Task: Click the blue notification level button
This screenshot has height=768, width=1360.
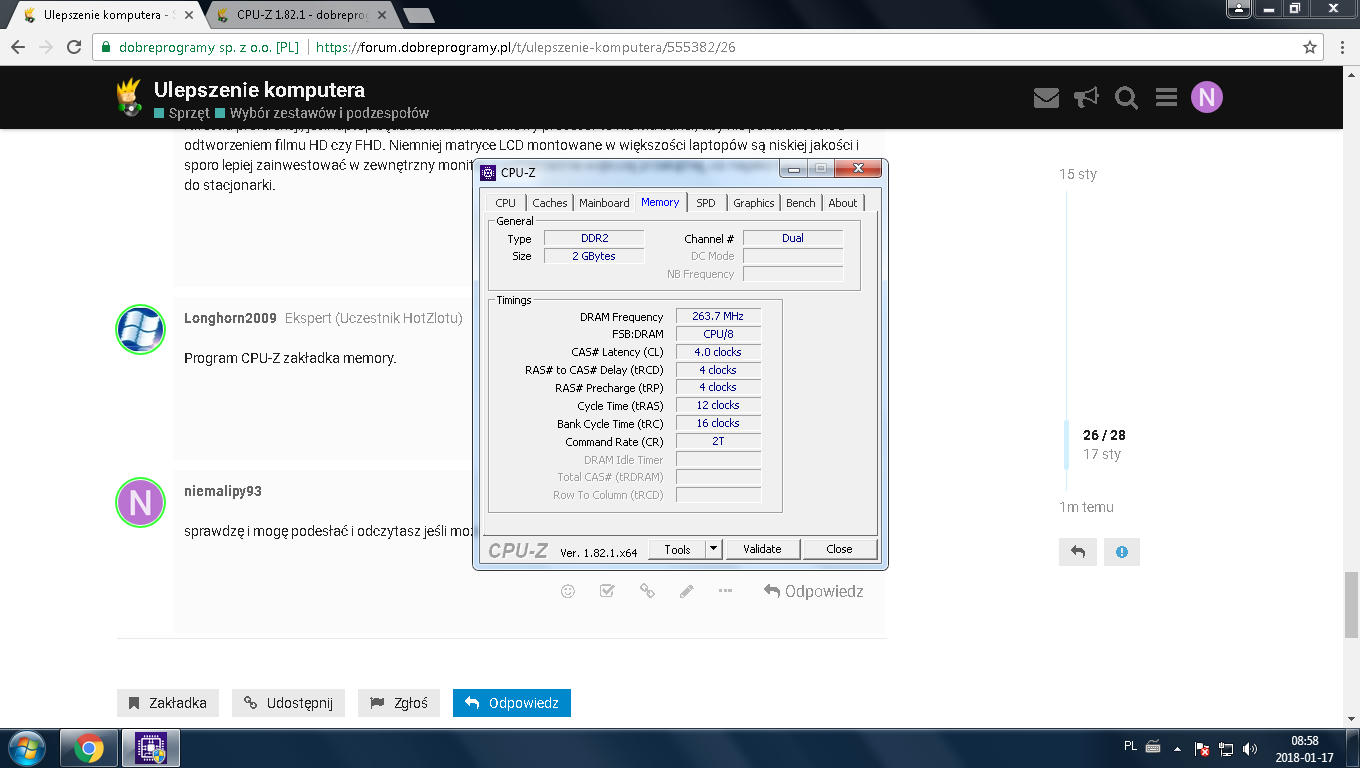Action: click(x=1122, y=552)
